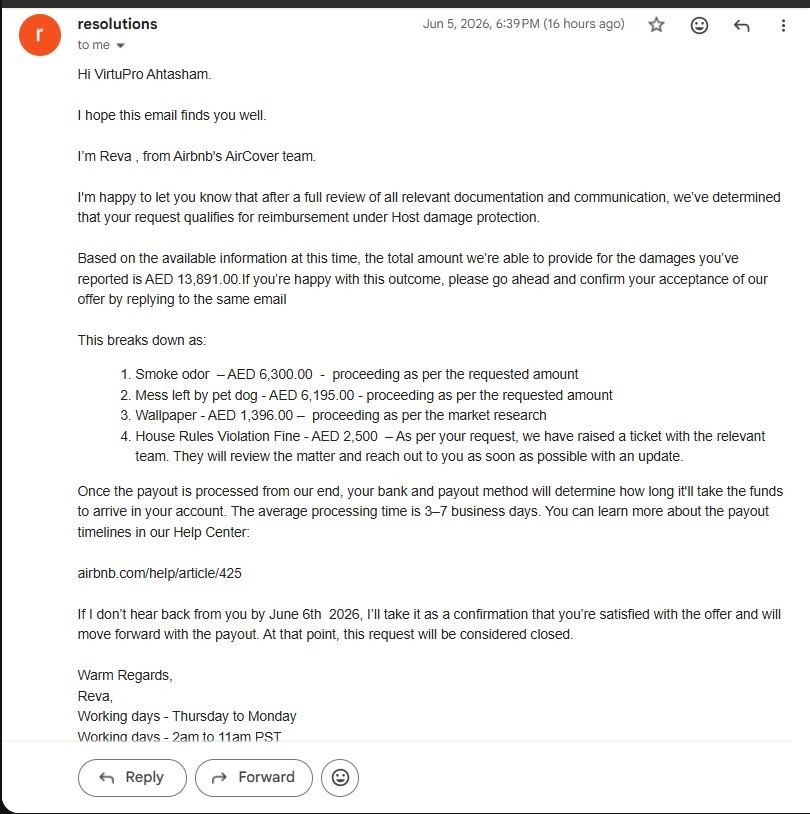Open emoji reaction button beside Forward
The width and height of the screenshot is (810, 814).
340,777
